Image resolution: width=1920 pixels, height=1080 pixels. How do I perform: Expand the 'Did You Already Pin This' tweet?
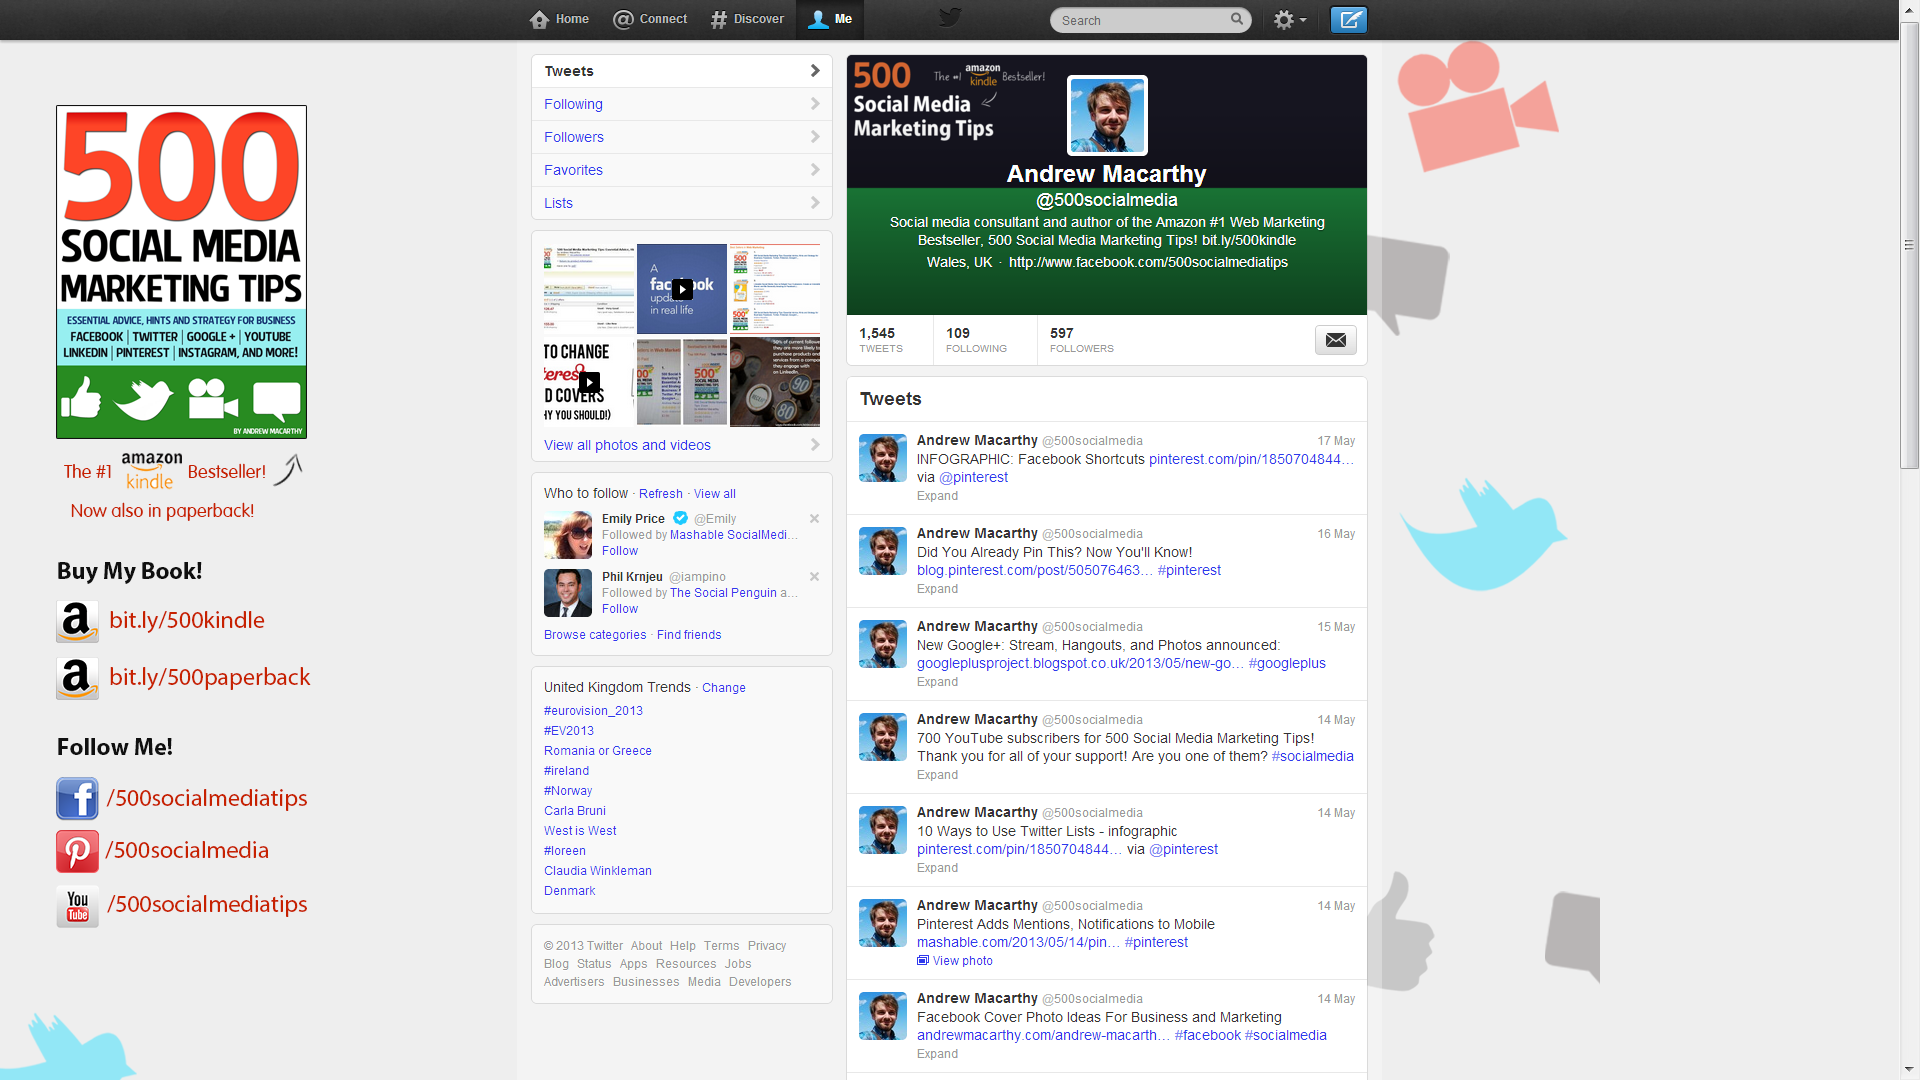coord(937,589)
